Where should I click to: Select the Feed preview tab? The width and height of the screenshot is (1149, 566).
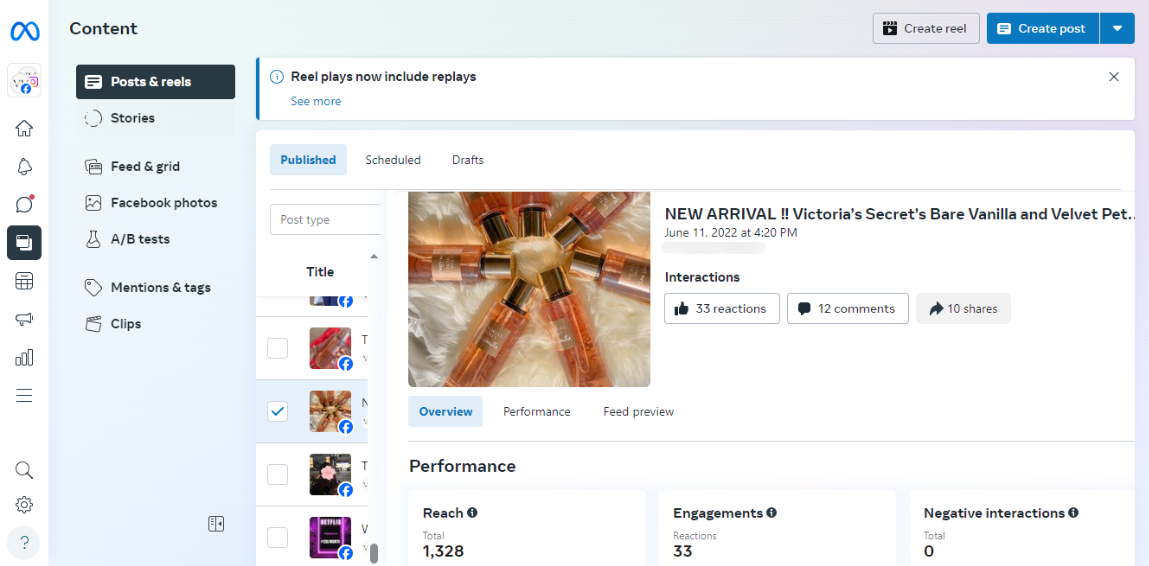click(638, 411)
